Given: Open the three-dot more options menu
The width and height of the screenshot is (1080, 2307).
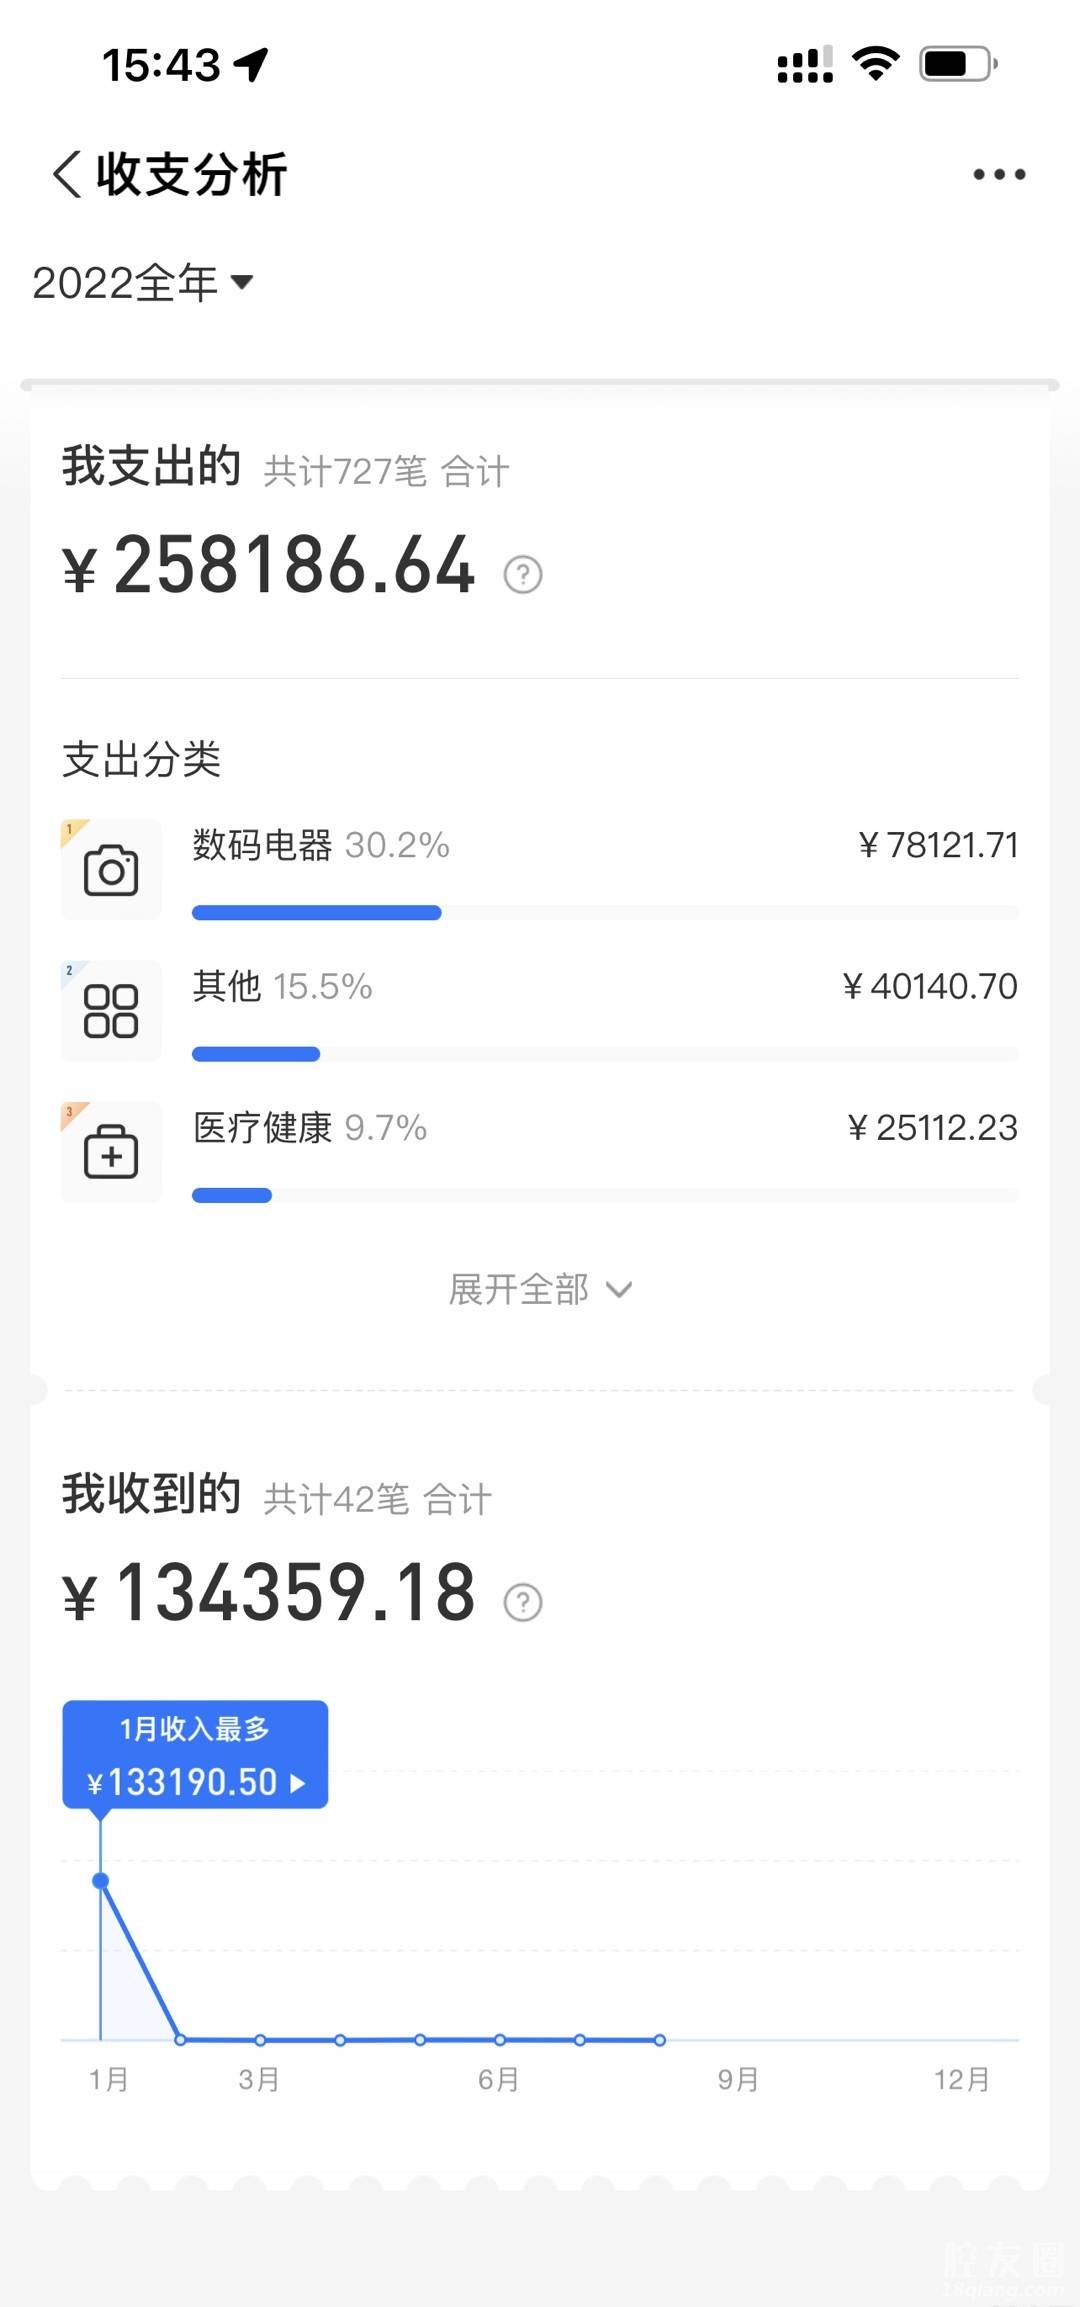Looking at the screenshot, I should 999,175.
